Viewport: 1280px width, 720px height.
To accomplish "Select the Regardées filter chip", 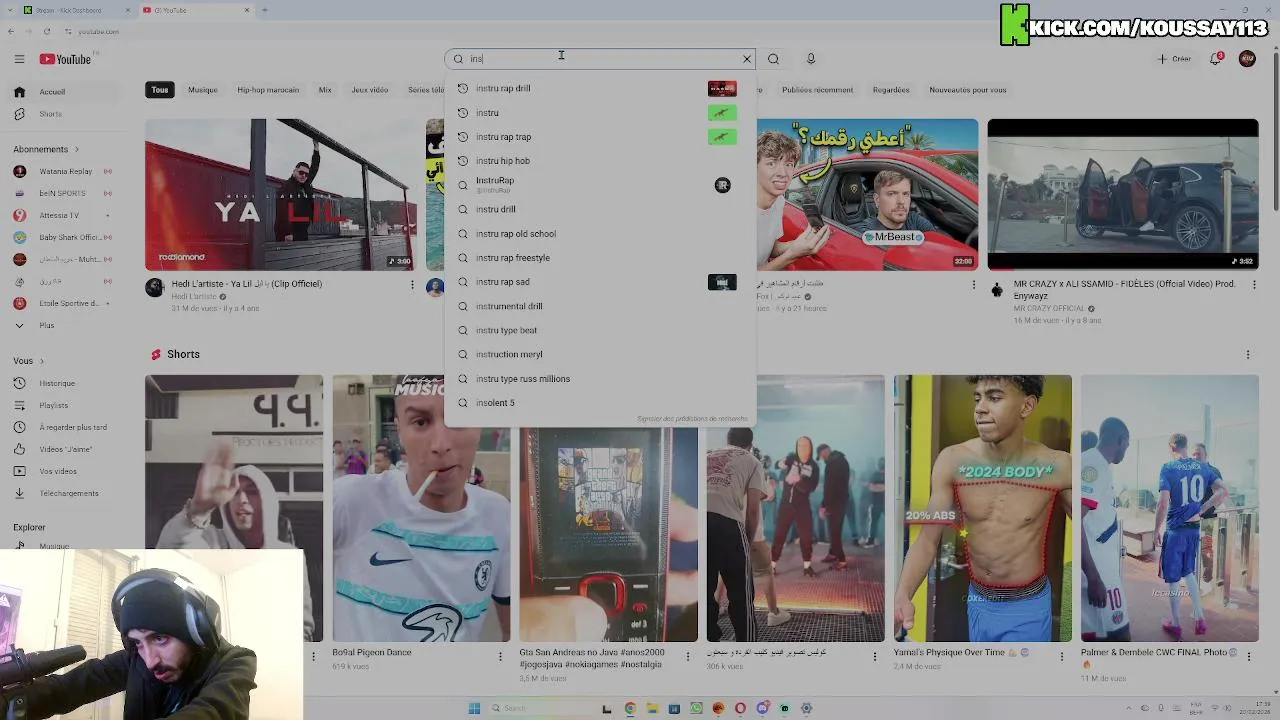I will pyautogui.click(x=891, y=90).
